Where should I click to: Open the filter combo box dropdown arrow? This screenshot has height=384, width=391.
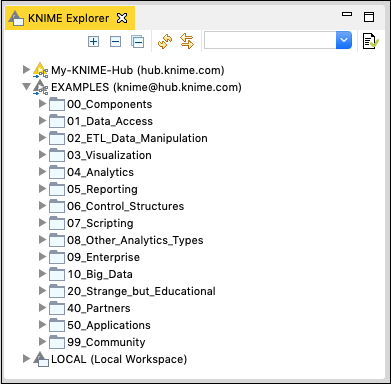click(344, 40)
